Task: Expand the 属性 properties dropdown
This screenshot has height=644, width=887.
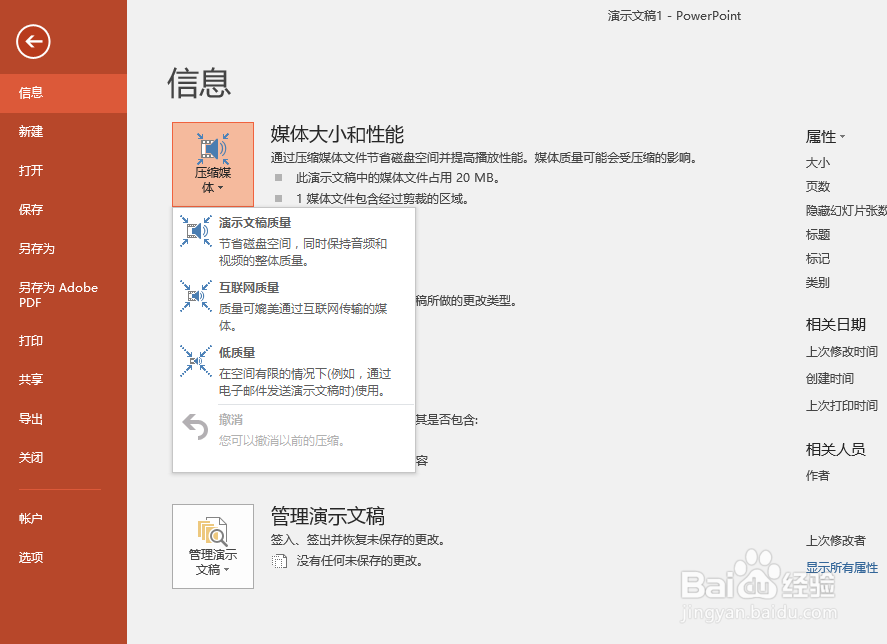Action: [x=825, y=136]
